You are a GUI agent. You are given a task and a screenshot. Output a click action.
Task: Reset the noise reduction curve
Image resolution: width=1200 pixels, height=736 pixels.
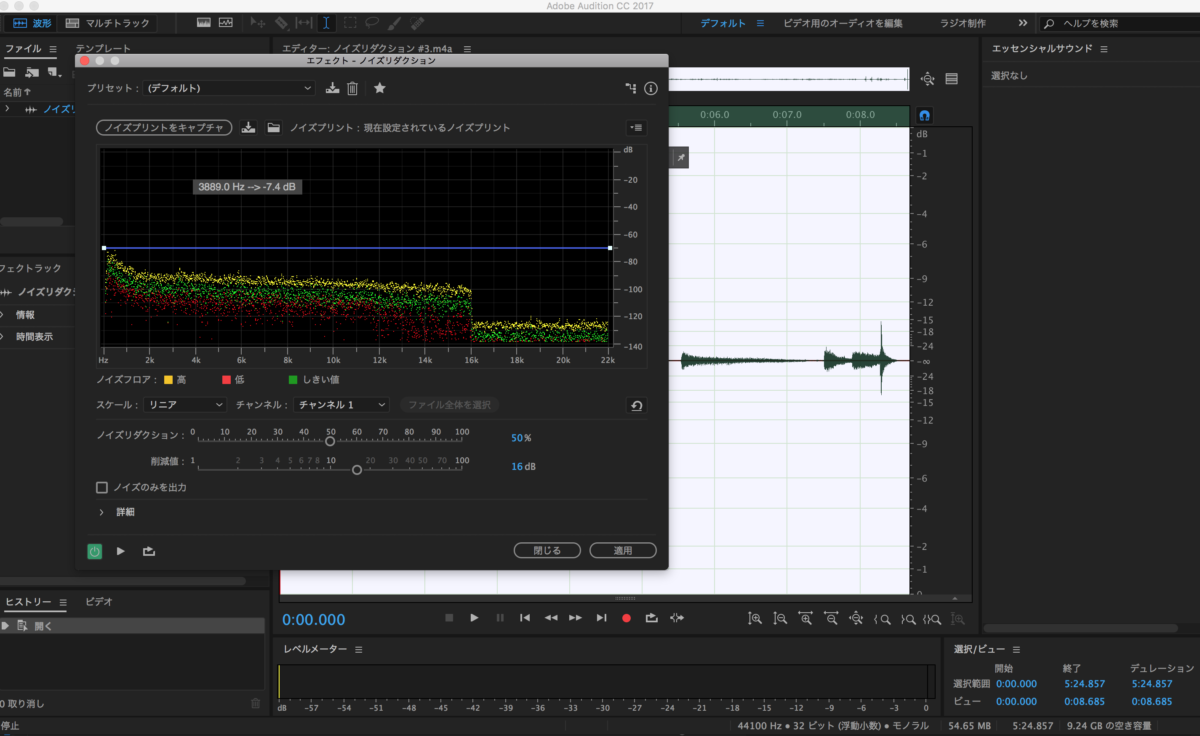pyautogui.click(x=636, y=405)
